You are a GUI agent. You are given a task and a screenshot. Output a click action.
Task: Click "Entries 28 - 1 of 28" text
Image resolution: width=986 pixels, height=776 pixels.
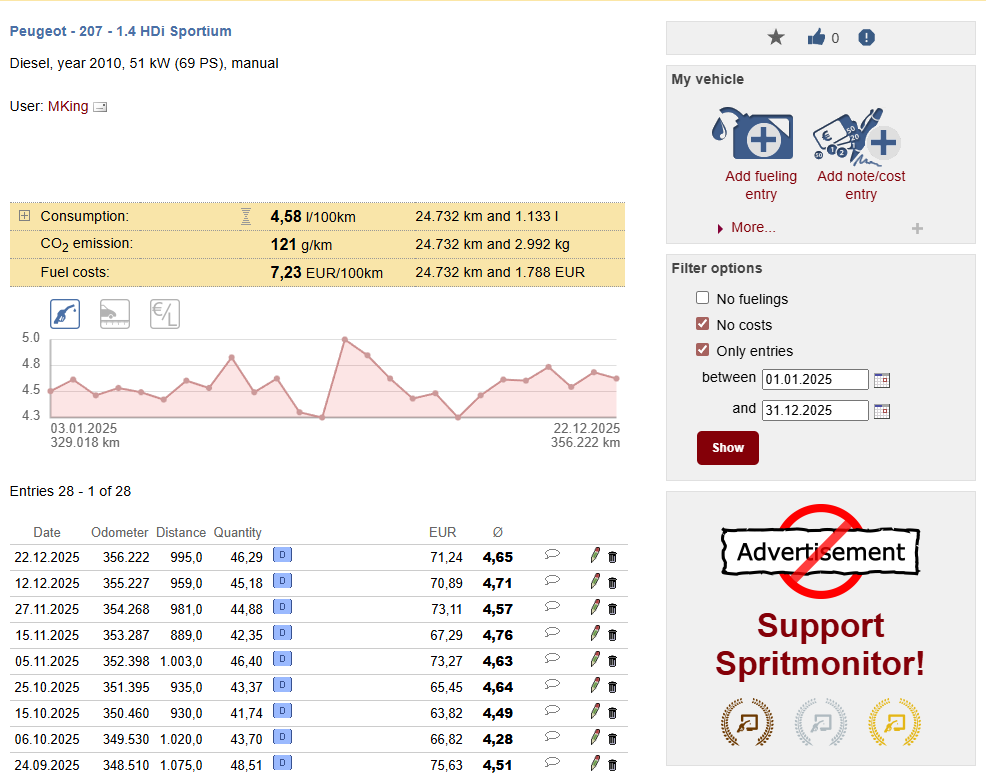point(70,491)
